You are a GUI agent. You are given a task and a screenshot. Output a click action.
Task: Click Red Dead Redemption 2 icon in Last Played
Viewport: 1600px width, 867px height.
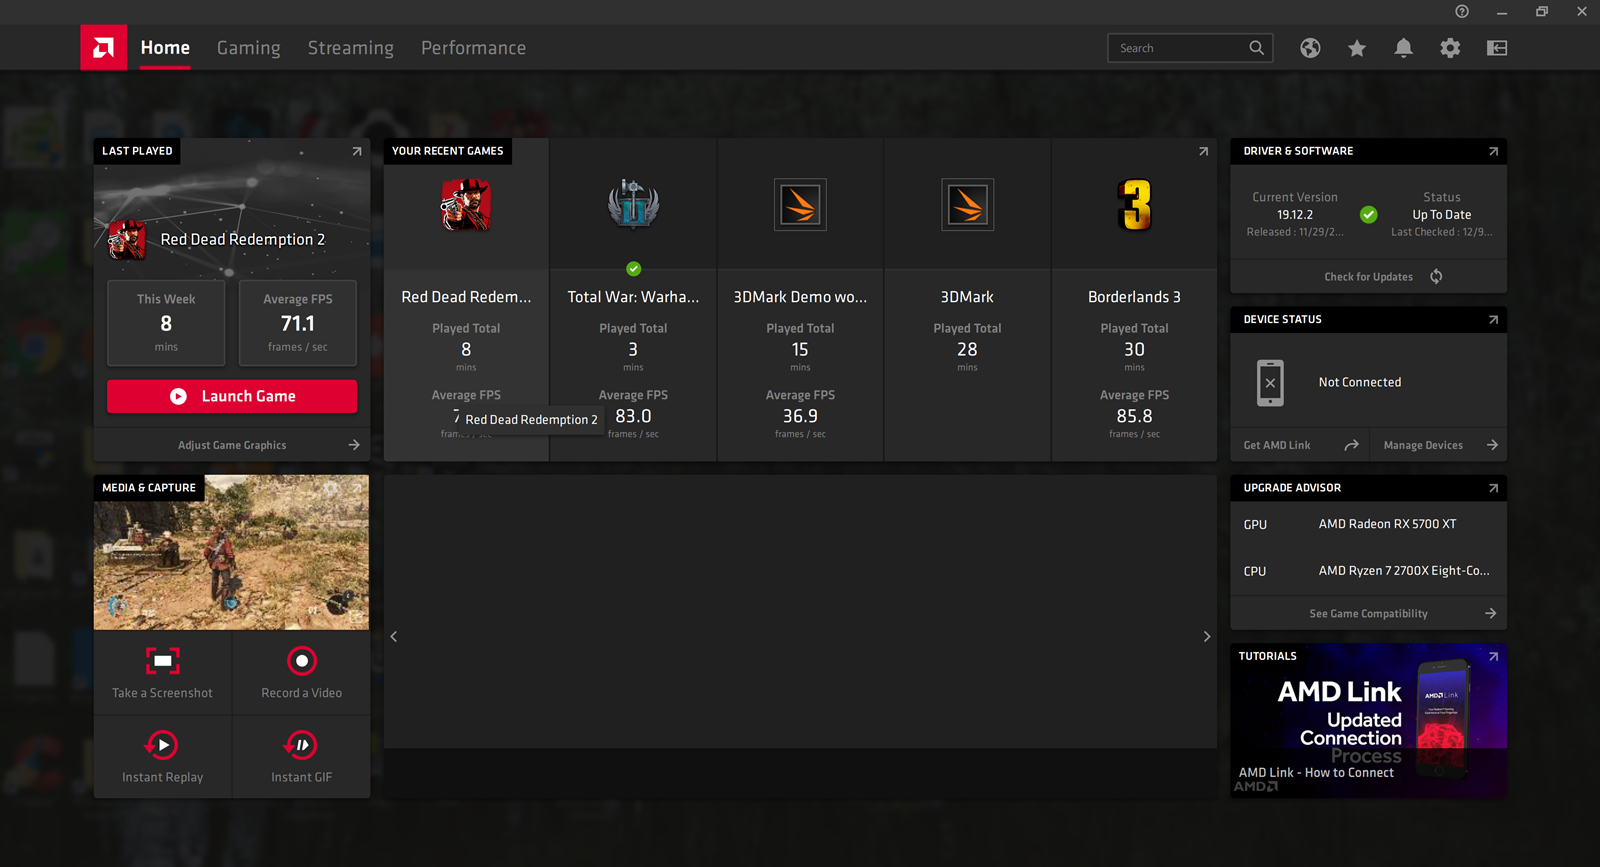[127, 240]
